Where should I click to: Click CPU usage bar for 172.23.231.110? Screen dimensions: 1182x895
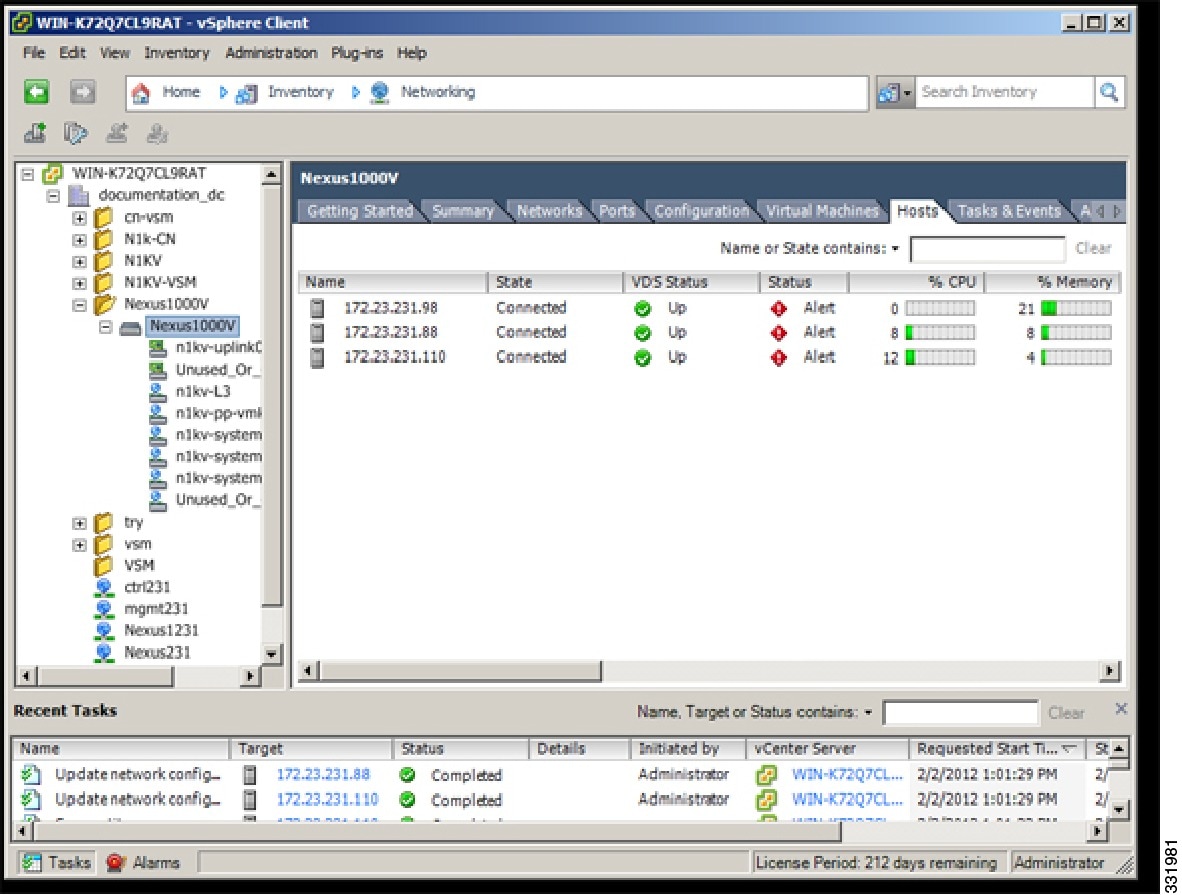coord(940,357)
